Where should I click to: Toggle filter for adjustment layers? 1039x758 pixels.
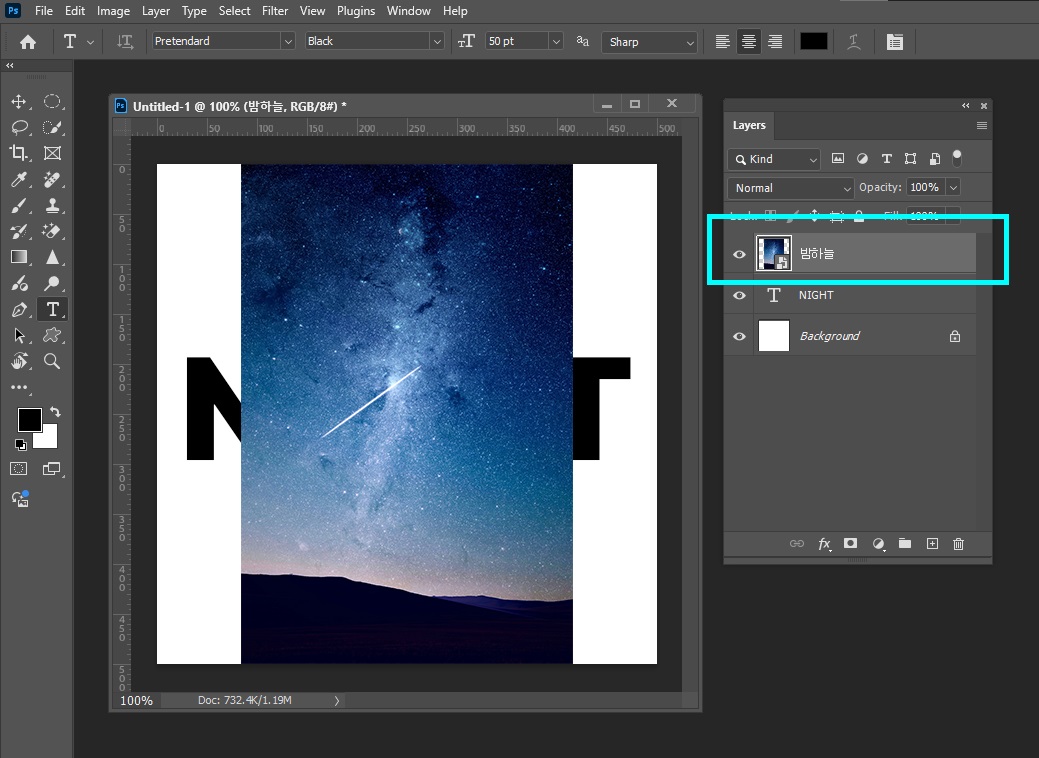tap(862, 158)
